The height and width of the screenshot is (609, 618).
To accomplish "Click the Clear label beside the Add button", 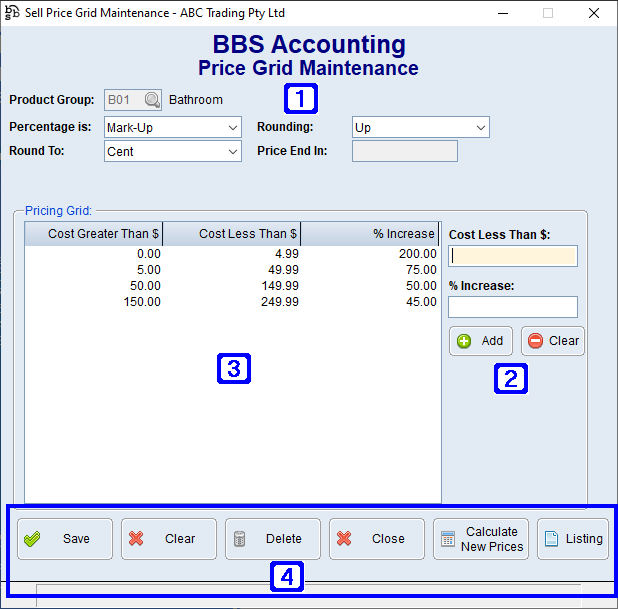I will tap(564, 341).
